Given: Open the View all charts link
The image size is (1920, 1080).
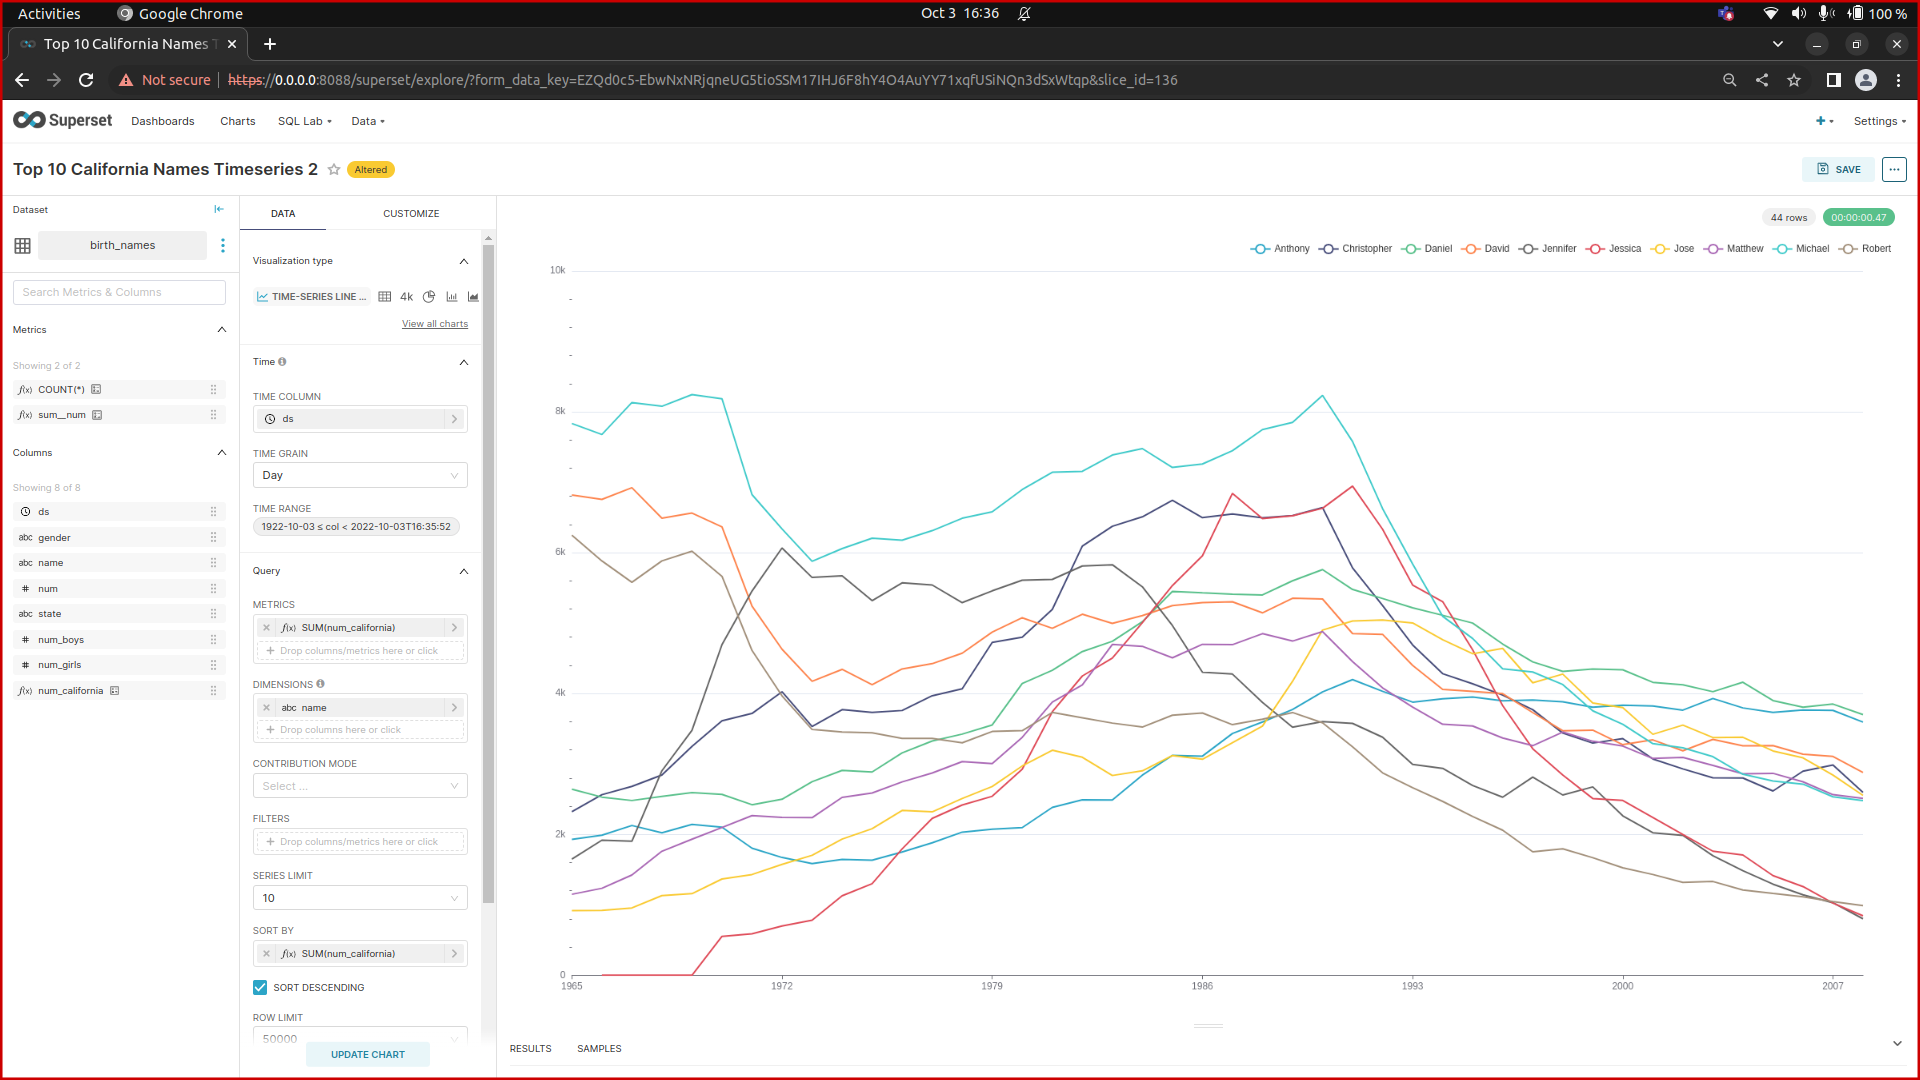Looking at the screenshot, I should click(434, 323).
